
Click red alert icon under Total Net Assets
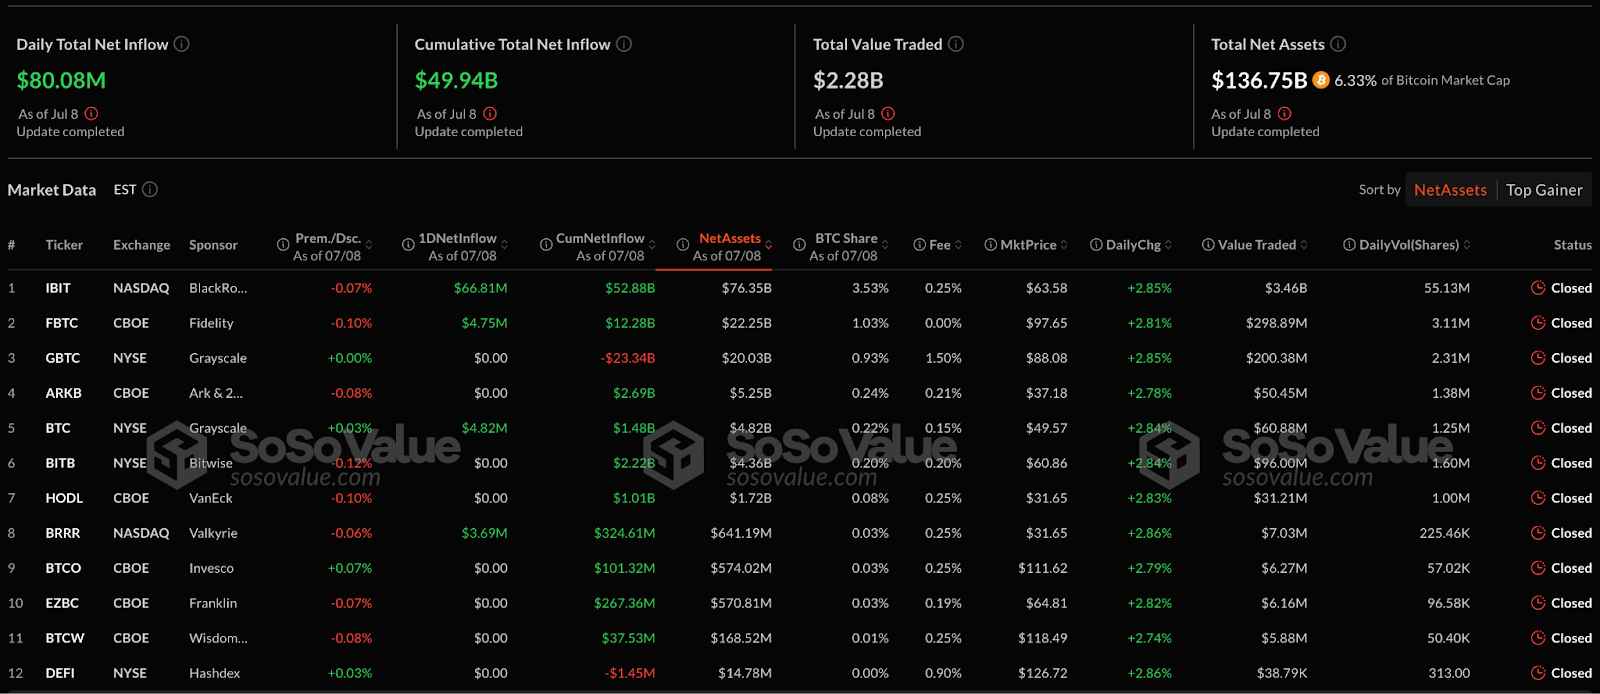pyautogui.click(x=1285, y=114)
